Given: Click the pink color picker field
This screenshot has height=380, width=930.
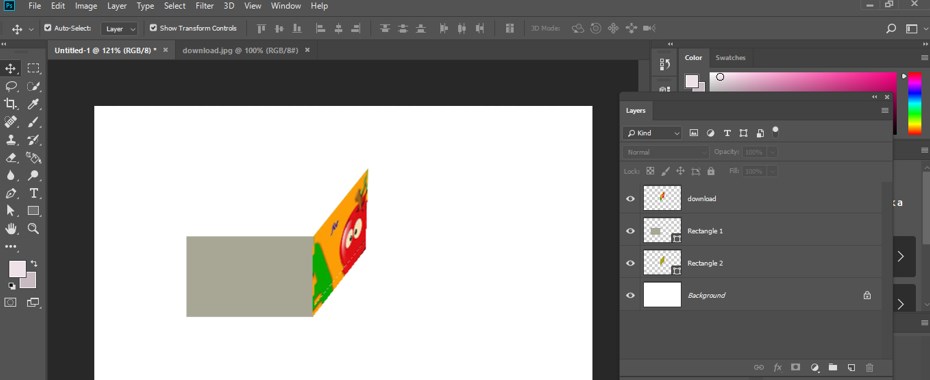Looking at the screenshot, I should coord(802,82).
